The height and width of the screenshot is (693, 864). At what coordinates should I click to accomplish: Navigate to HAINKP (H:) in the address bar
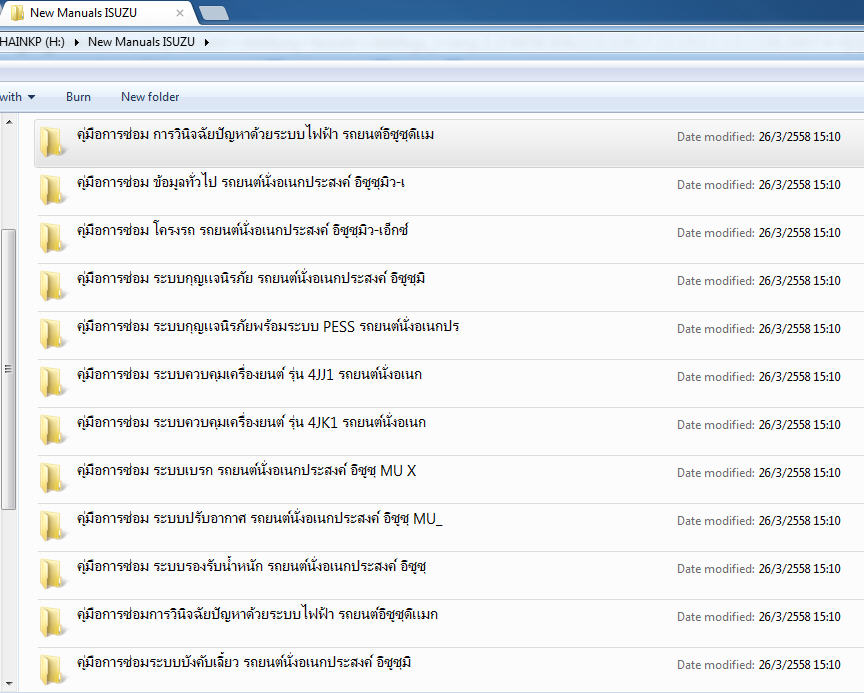point(33,42)
